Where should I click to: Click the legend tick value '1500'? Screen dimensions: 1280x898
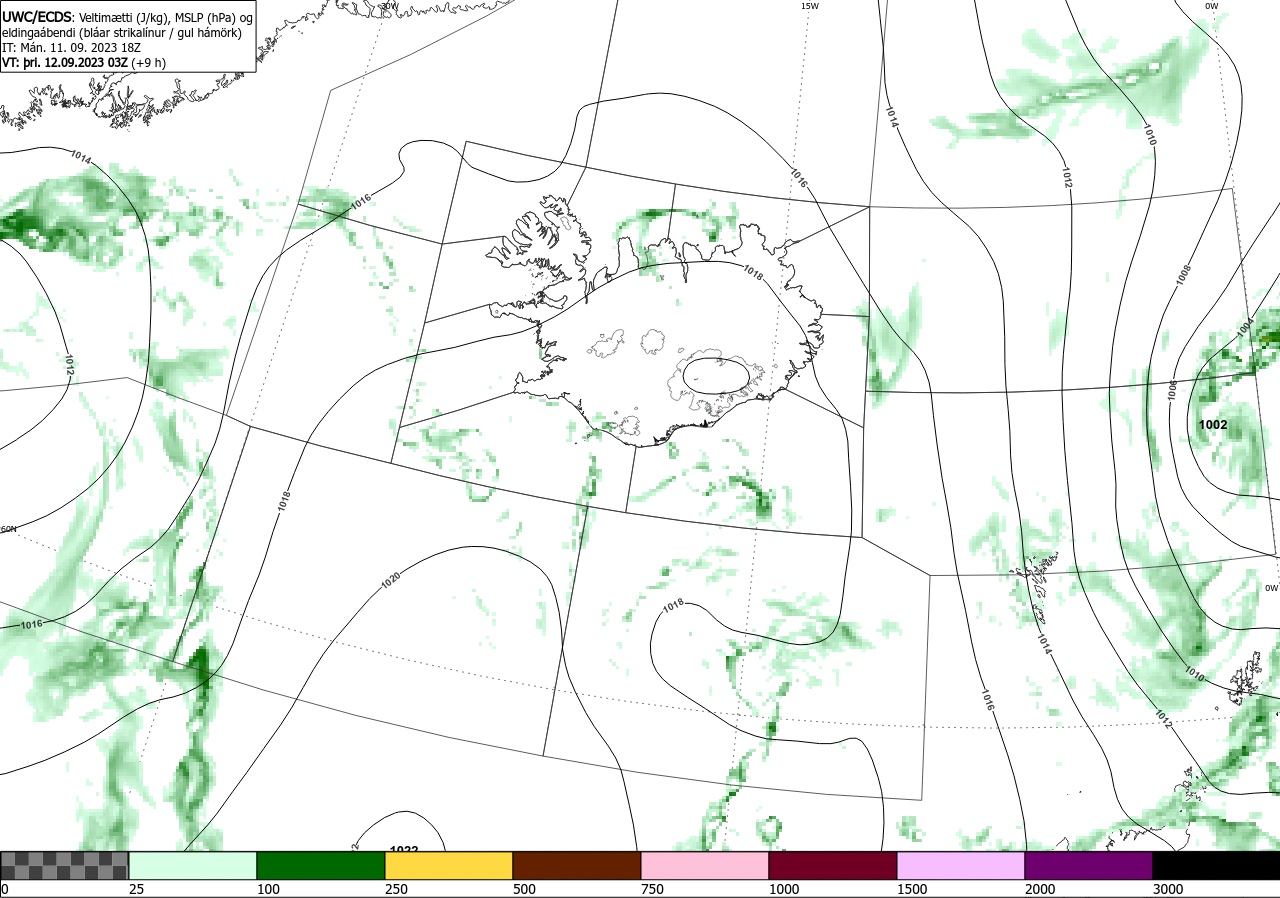[x=912, y=889]
